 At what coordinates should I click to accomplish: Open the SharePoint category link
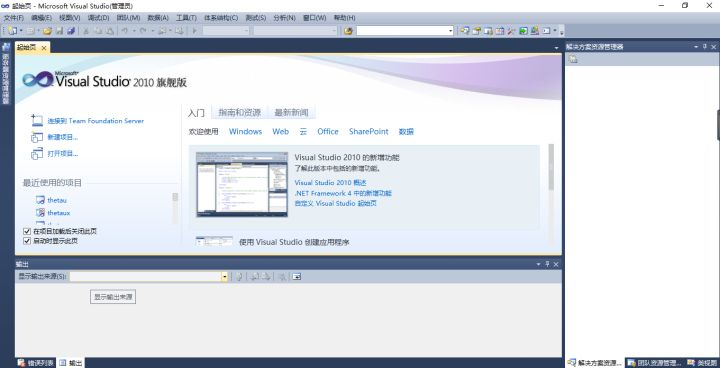tap(368, 131)
